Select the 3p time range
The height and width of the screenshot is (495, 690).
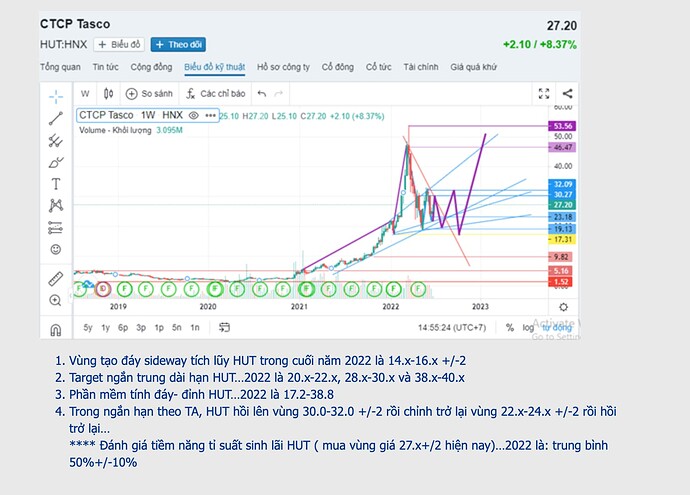click(x=141, y=327)
